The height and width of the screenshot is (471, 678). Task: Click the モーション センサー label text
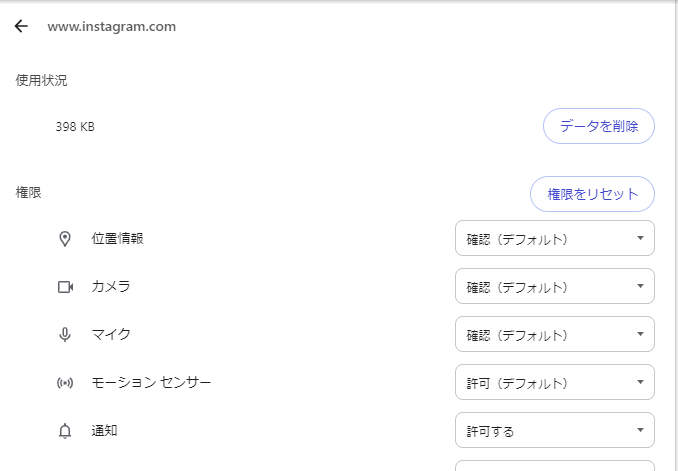point(151,382)
